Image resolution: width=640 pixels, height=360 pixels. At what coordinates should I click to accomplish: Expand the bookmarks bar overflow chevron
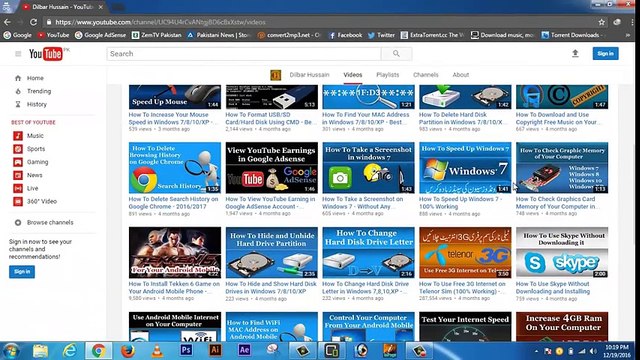pos(628,35)
